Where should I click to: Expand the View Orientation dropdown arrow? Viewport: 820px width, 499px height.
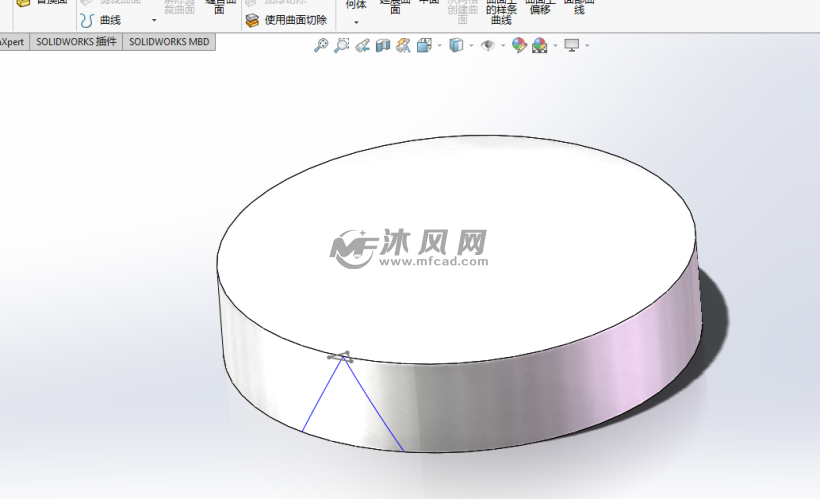[439, 46]
